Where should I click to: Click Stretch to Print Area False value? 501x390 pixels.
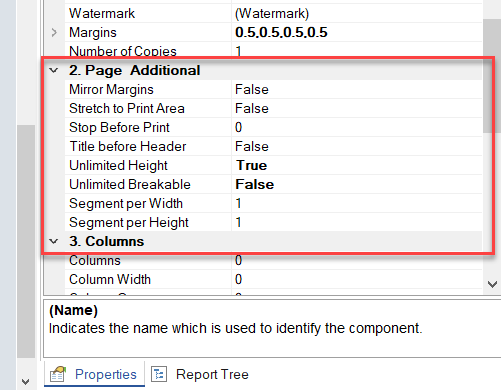(x=357, y=108)
